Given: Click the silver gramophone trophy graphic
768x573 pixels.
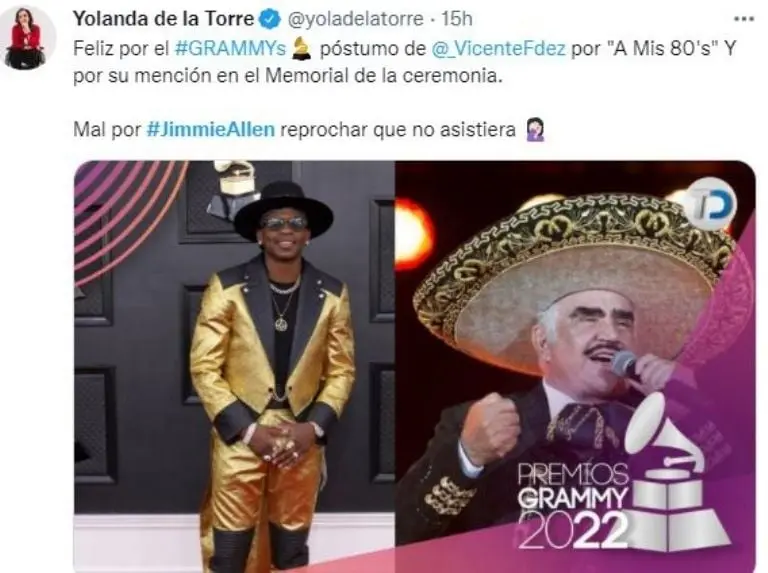Looking at the screenshot, I should coord(677,473).
